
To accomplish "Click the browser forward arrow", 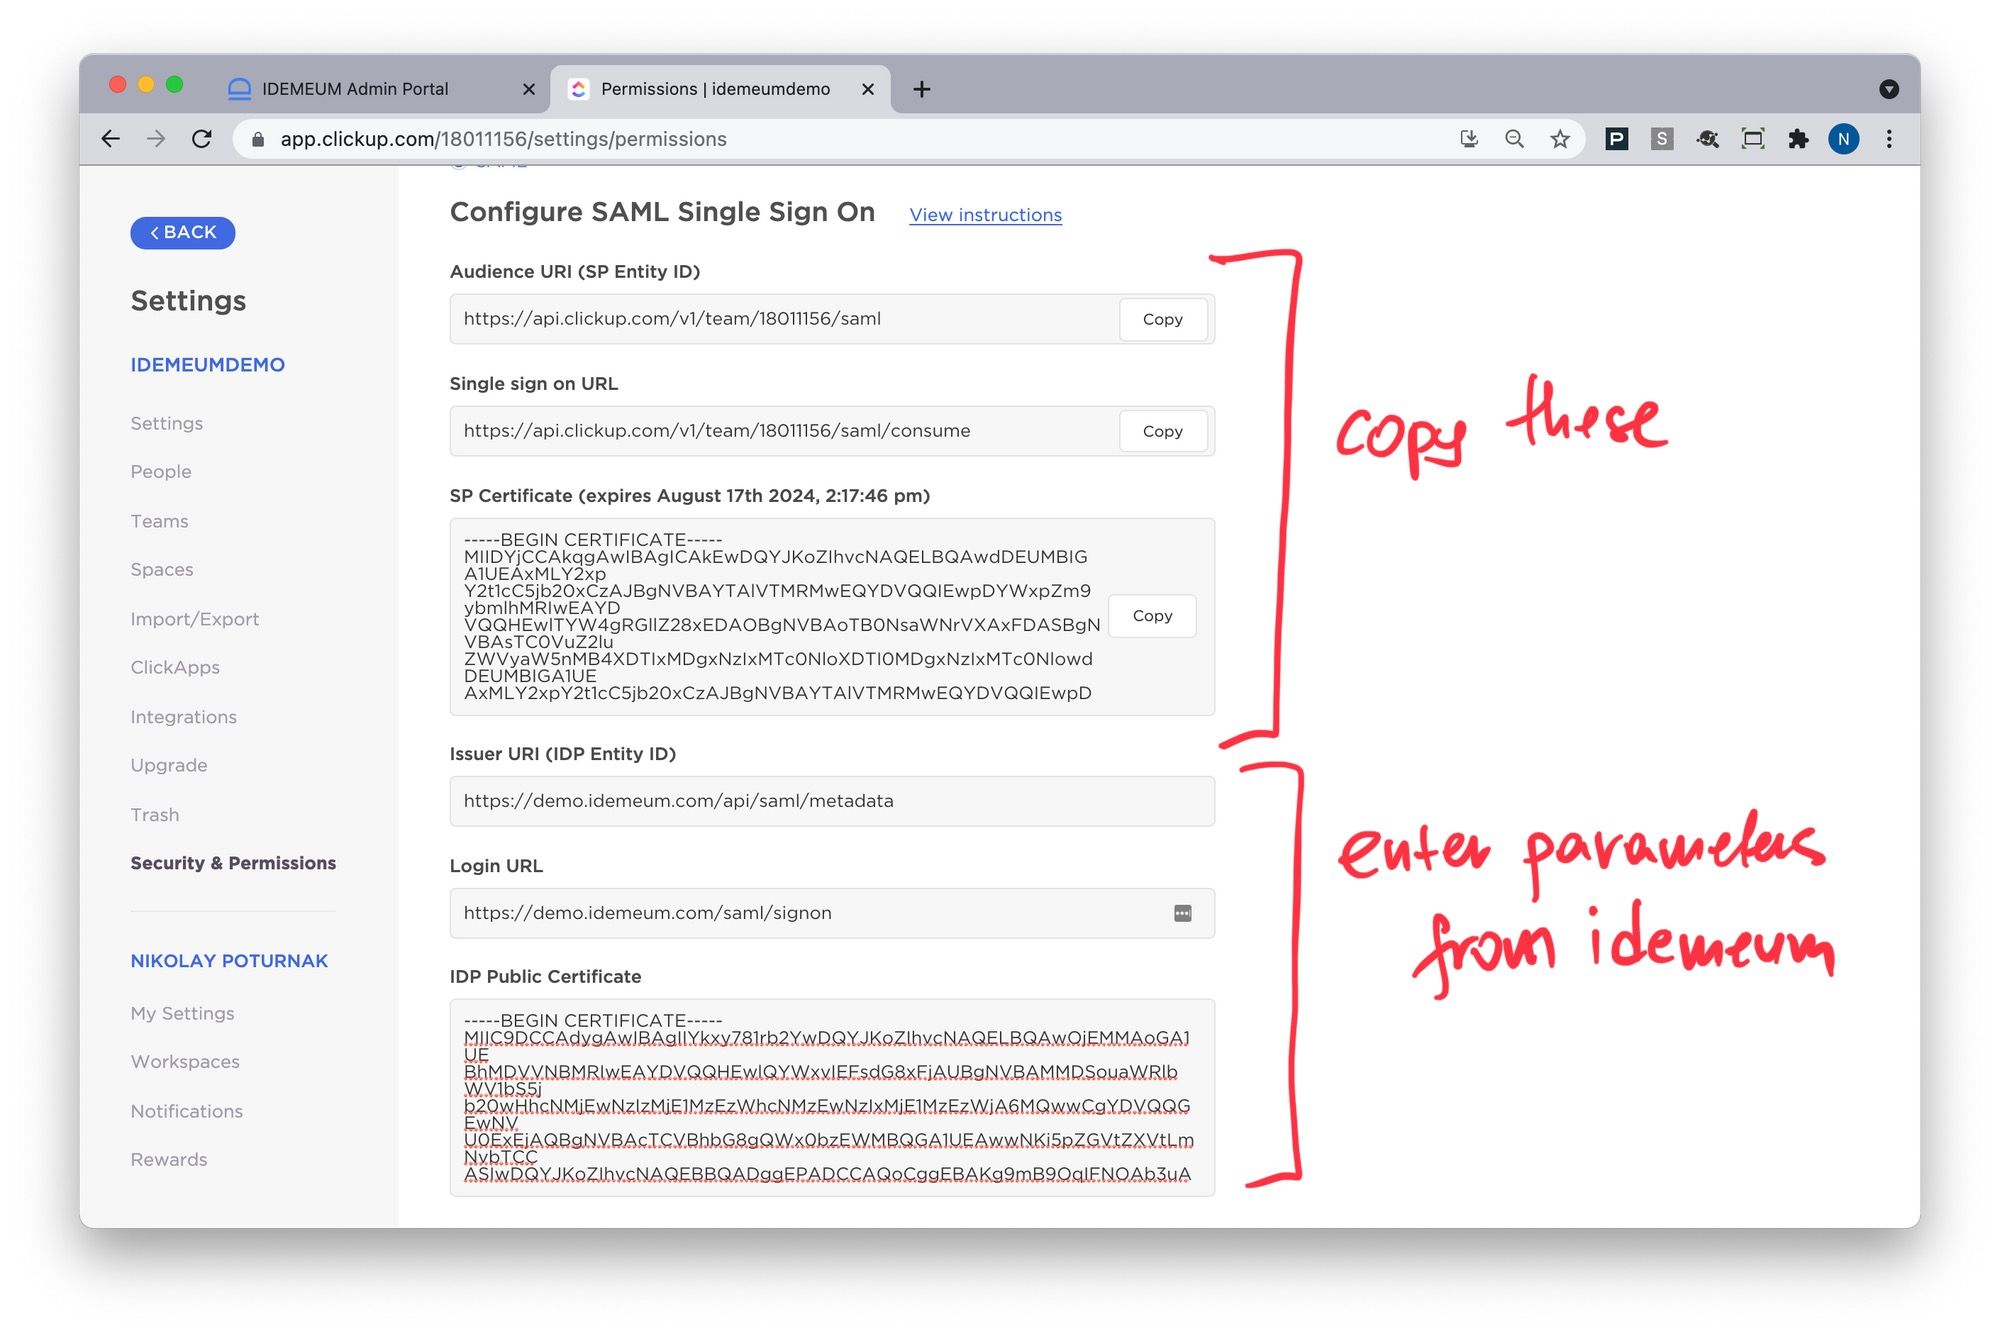I will tap(156, 139).
